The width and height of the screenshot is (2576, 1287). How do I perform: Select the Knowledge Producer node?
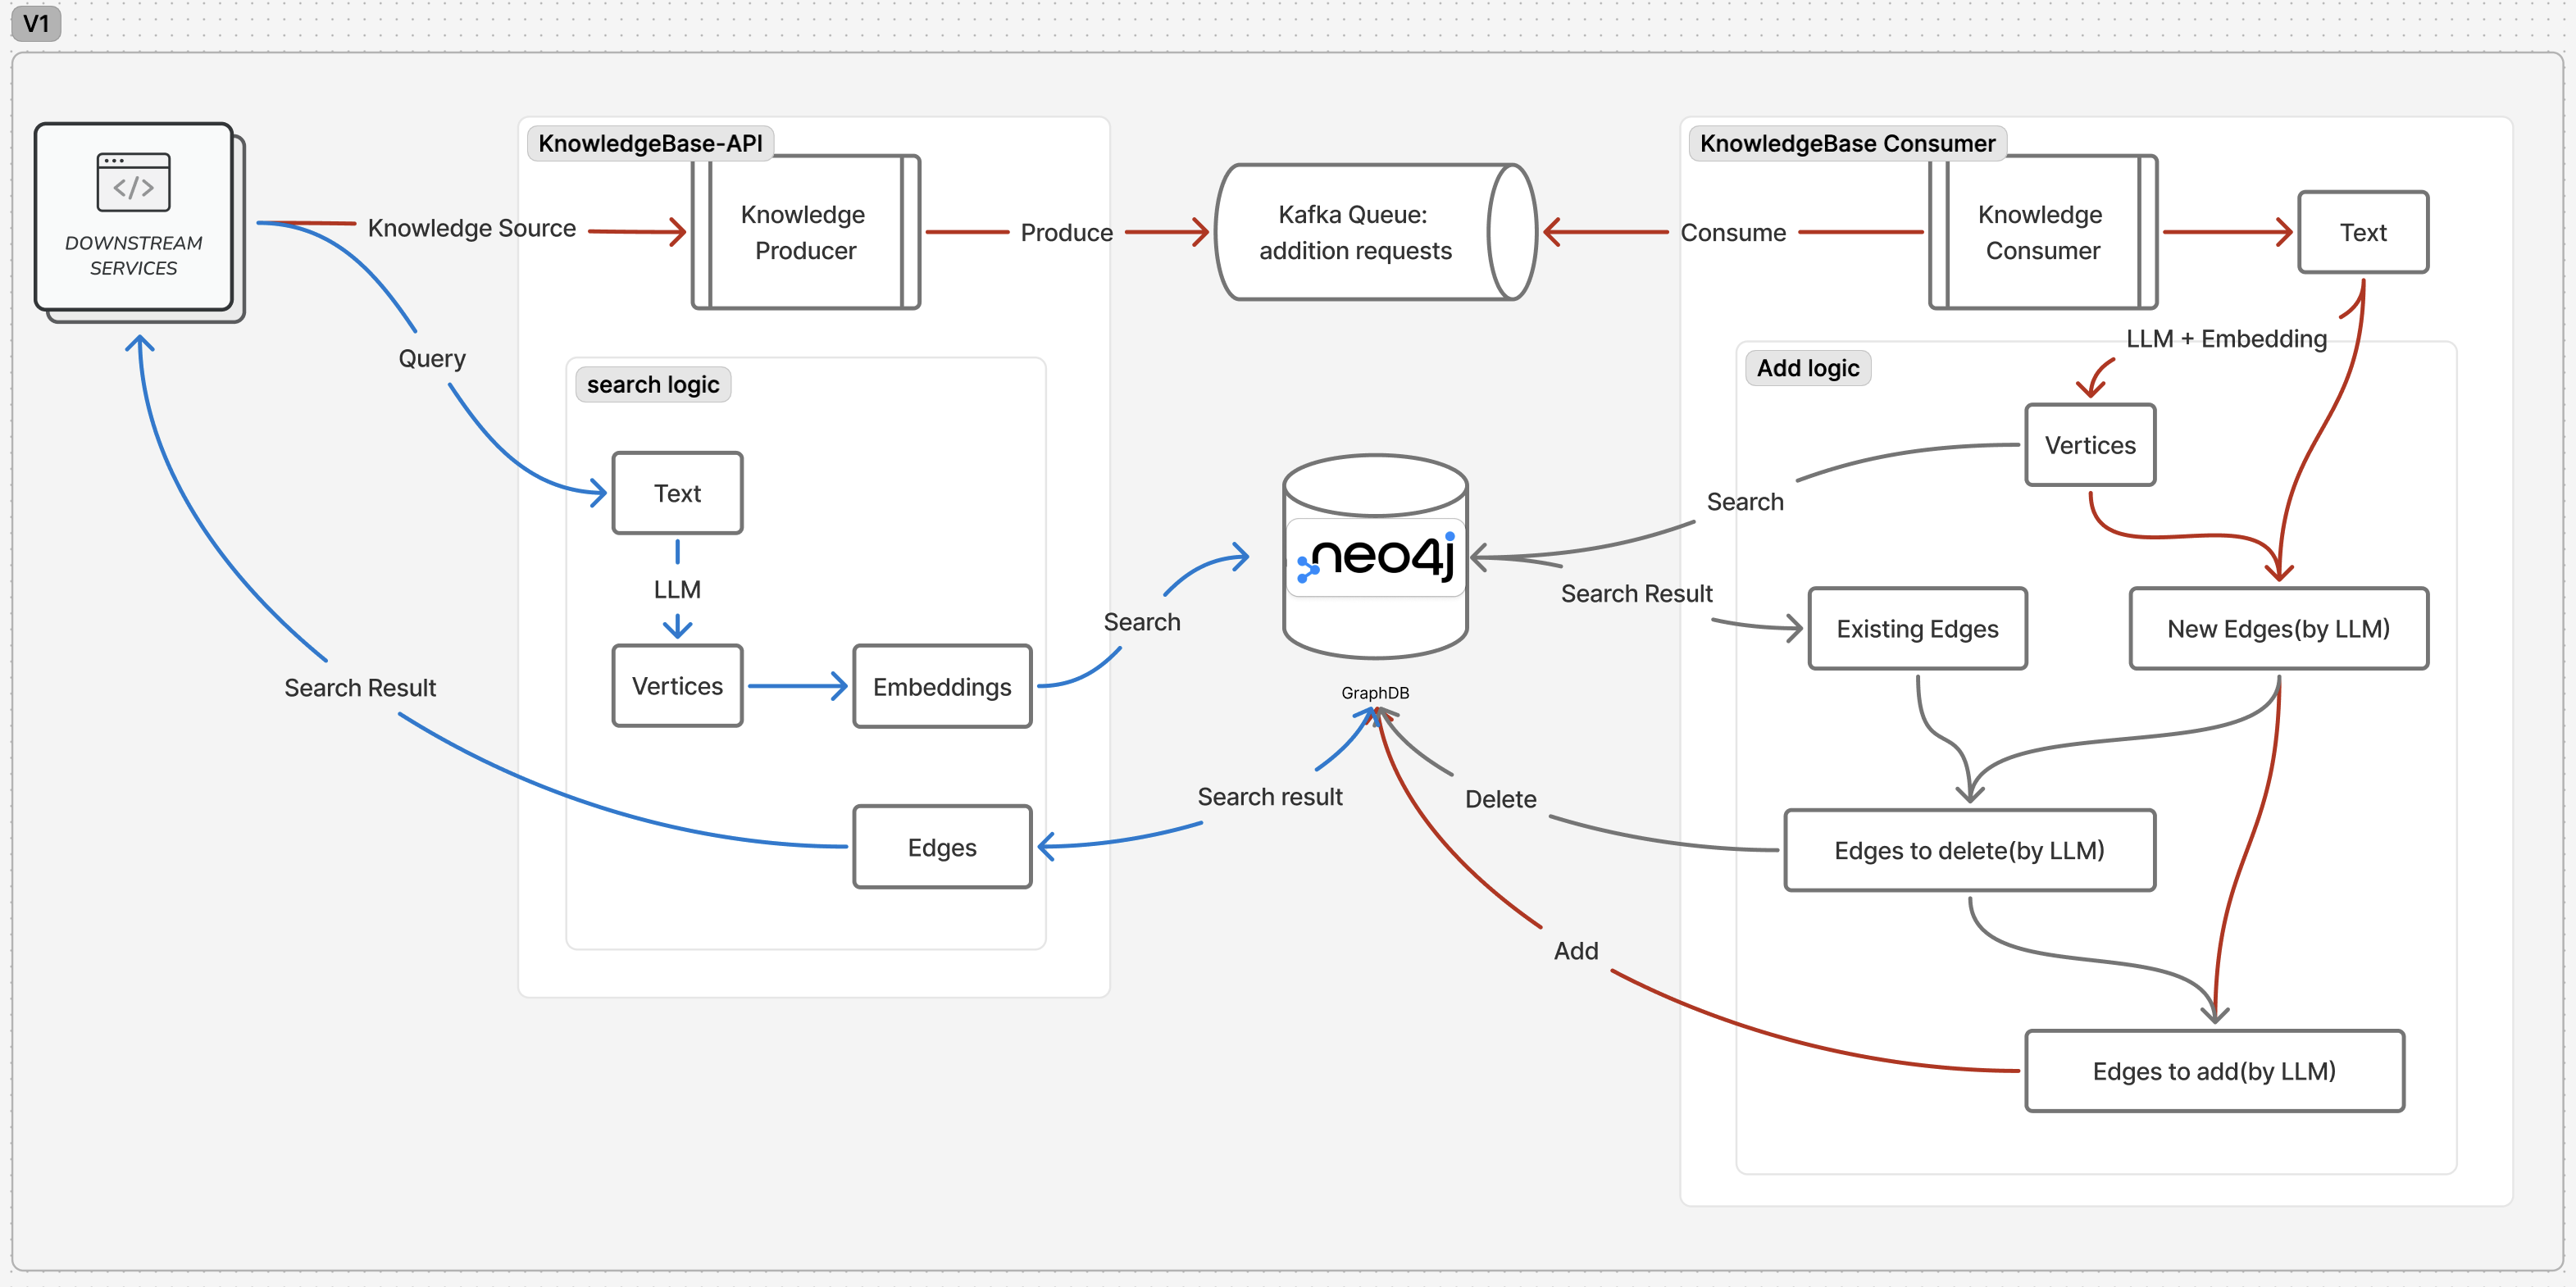click(x=806, y=232)
